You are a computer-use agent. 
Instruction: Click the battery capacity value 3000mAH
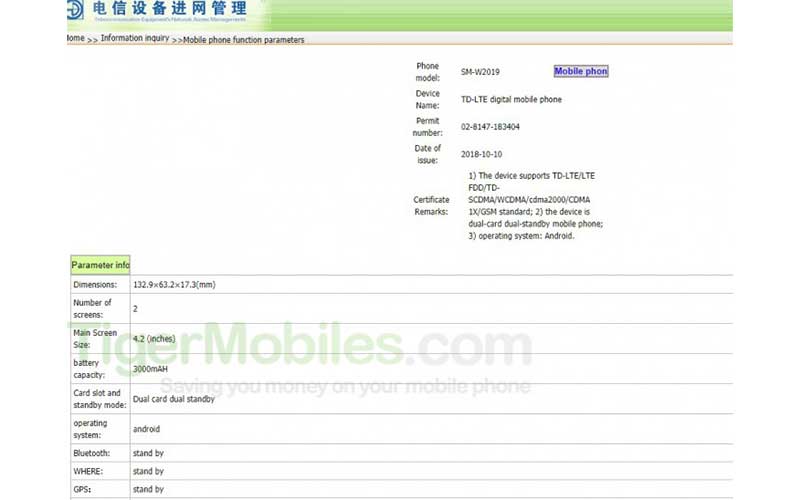(x=150, y=368)
